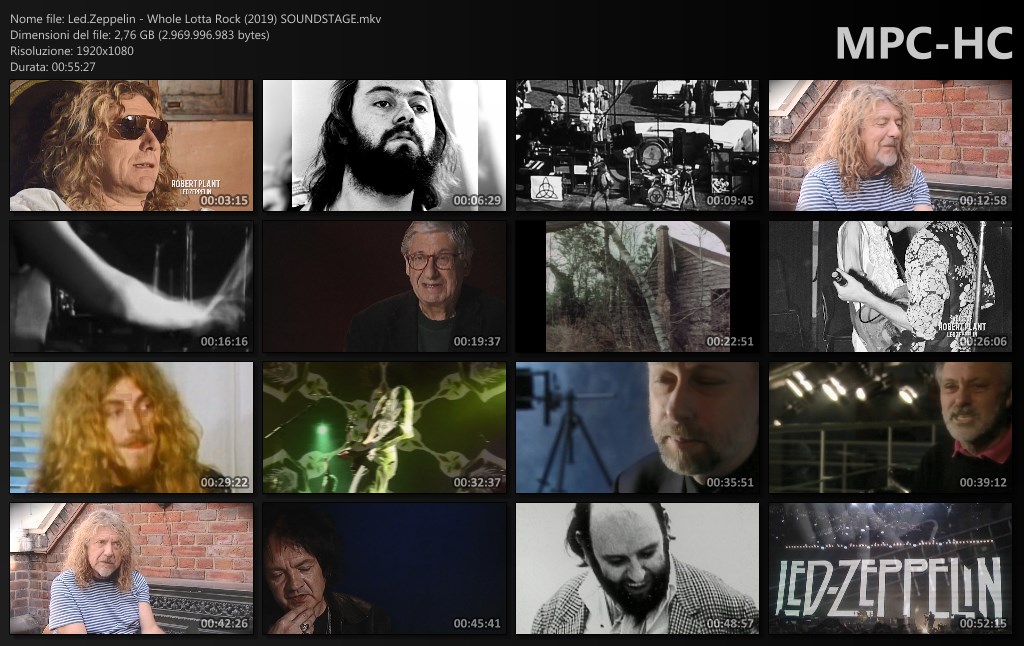1024x646 pixels.
Task: Select the thumbnail at 00:16:16
Action: coord(131,286)
